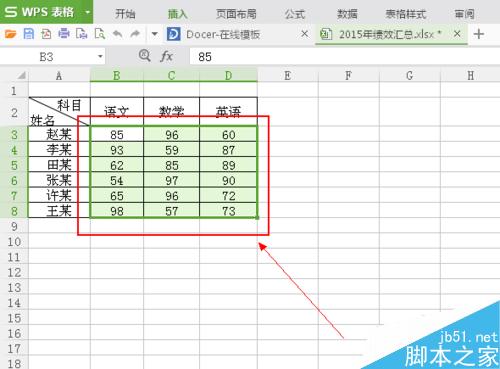Click the open folder icon

(10, 34)
